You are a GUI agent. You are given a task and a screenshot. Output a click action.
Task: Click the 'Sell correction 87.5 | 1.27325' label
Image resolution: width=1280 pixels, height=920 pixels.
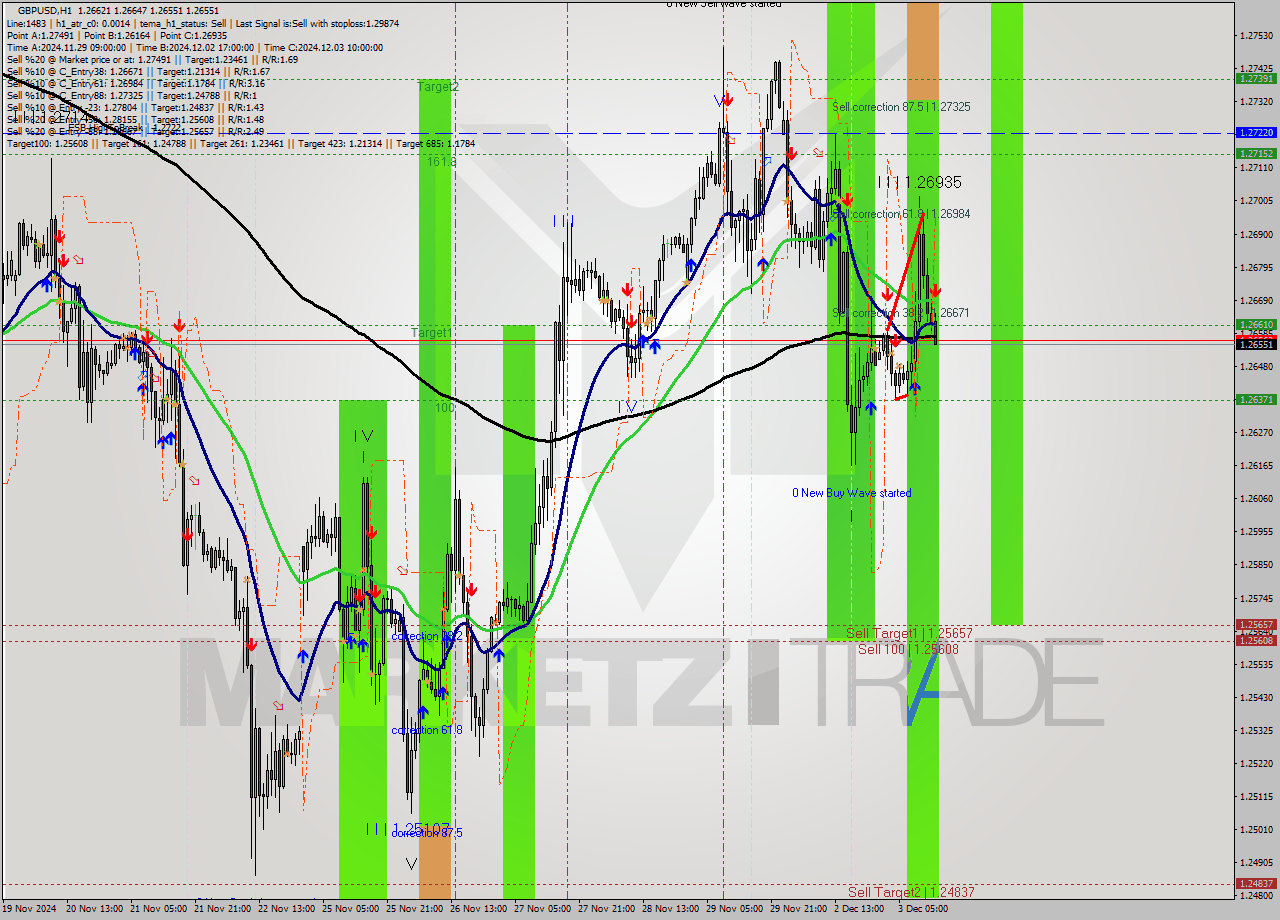click(x=901, y=106)
